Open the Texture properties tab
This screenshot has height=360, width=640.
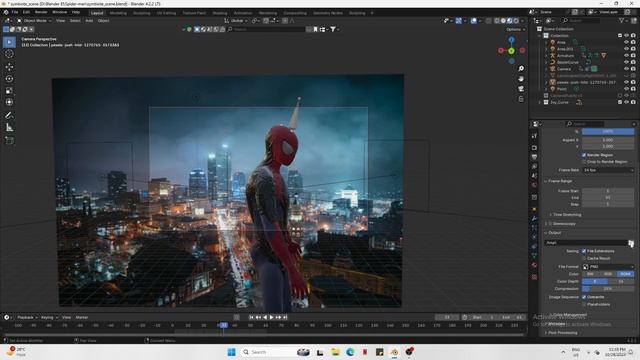(x=534, y=277)
